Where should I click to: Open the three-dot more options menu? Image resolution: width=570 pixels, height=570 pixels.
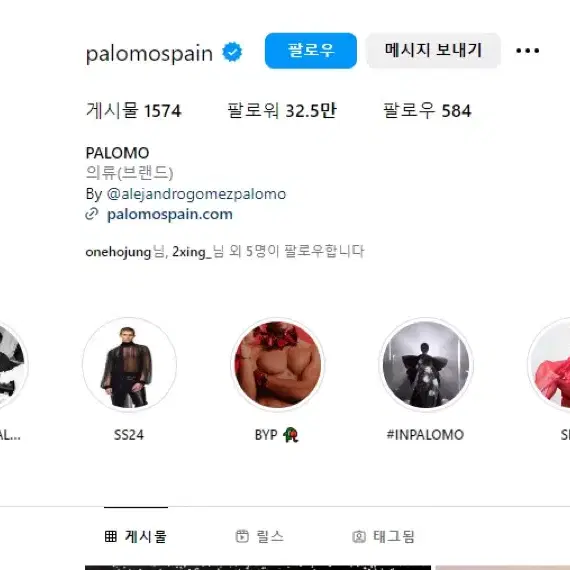tap(527, 51)
